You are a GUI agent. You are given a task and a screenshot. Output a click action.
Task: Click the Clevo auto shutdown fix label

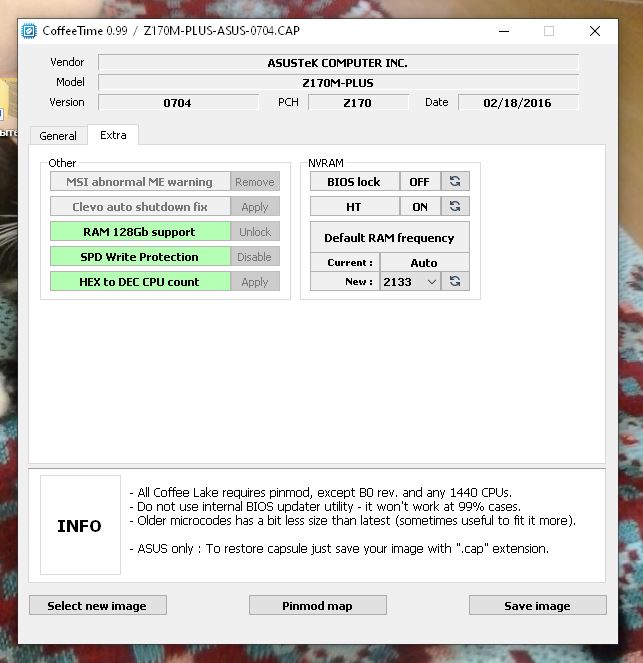[x=140, y=207]
